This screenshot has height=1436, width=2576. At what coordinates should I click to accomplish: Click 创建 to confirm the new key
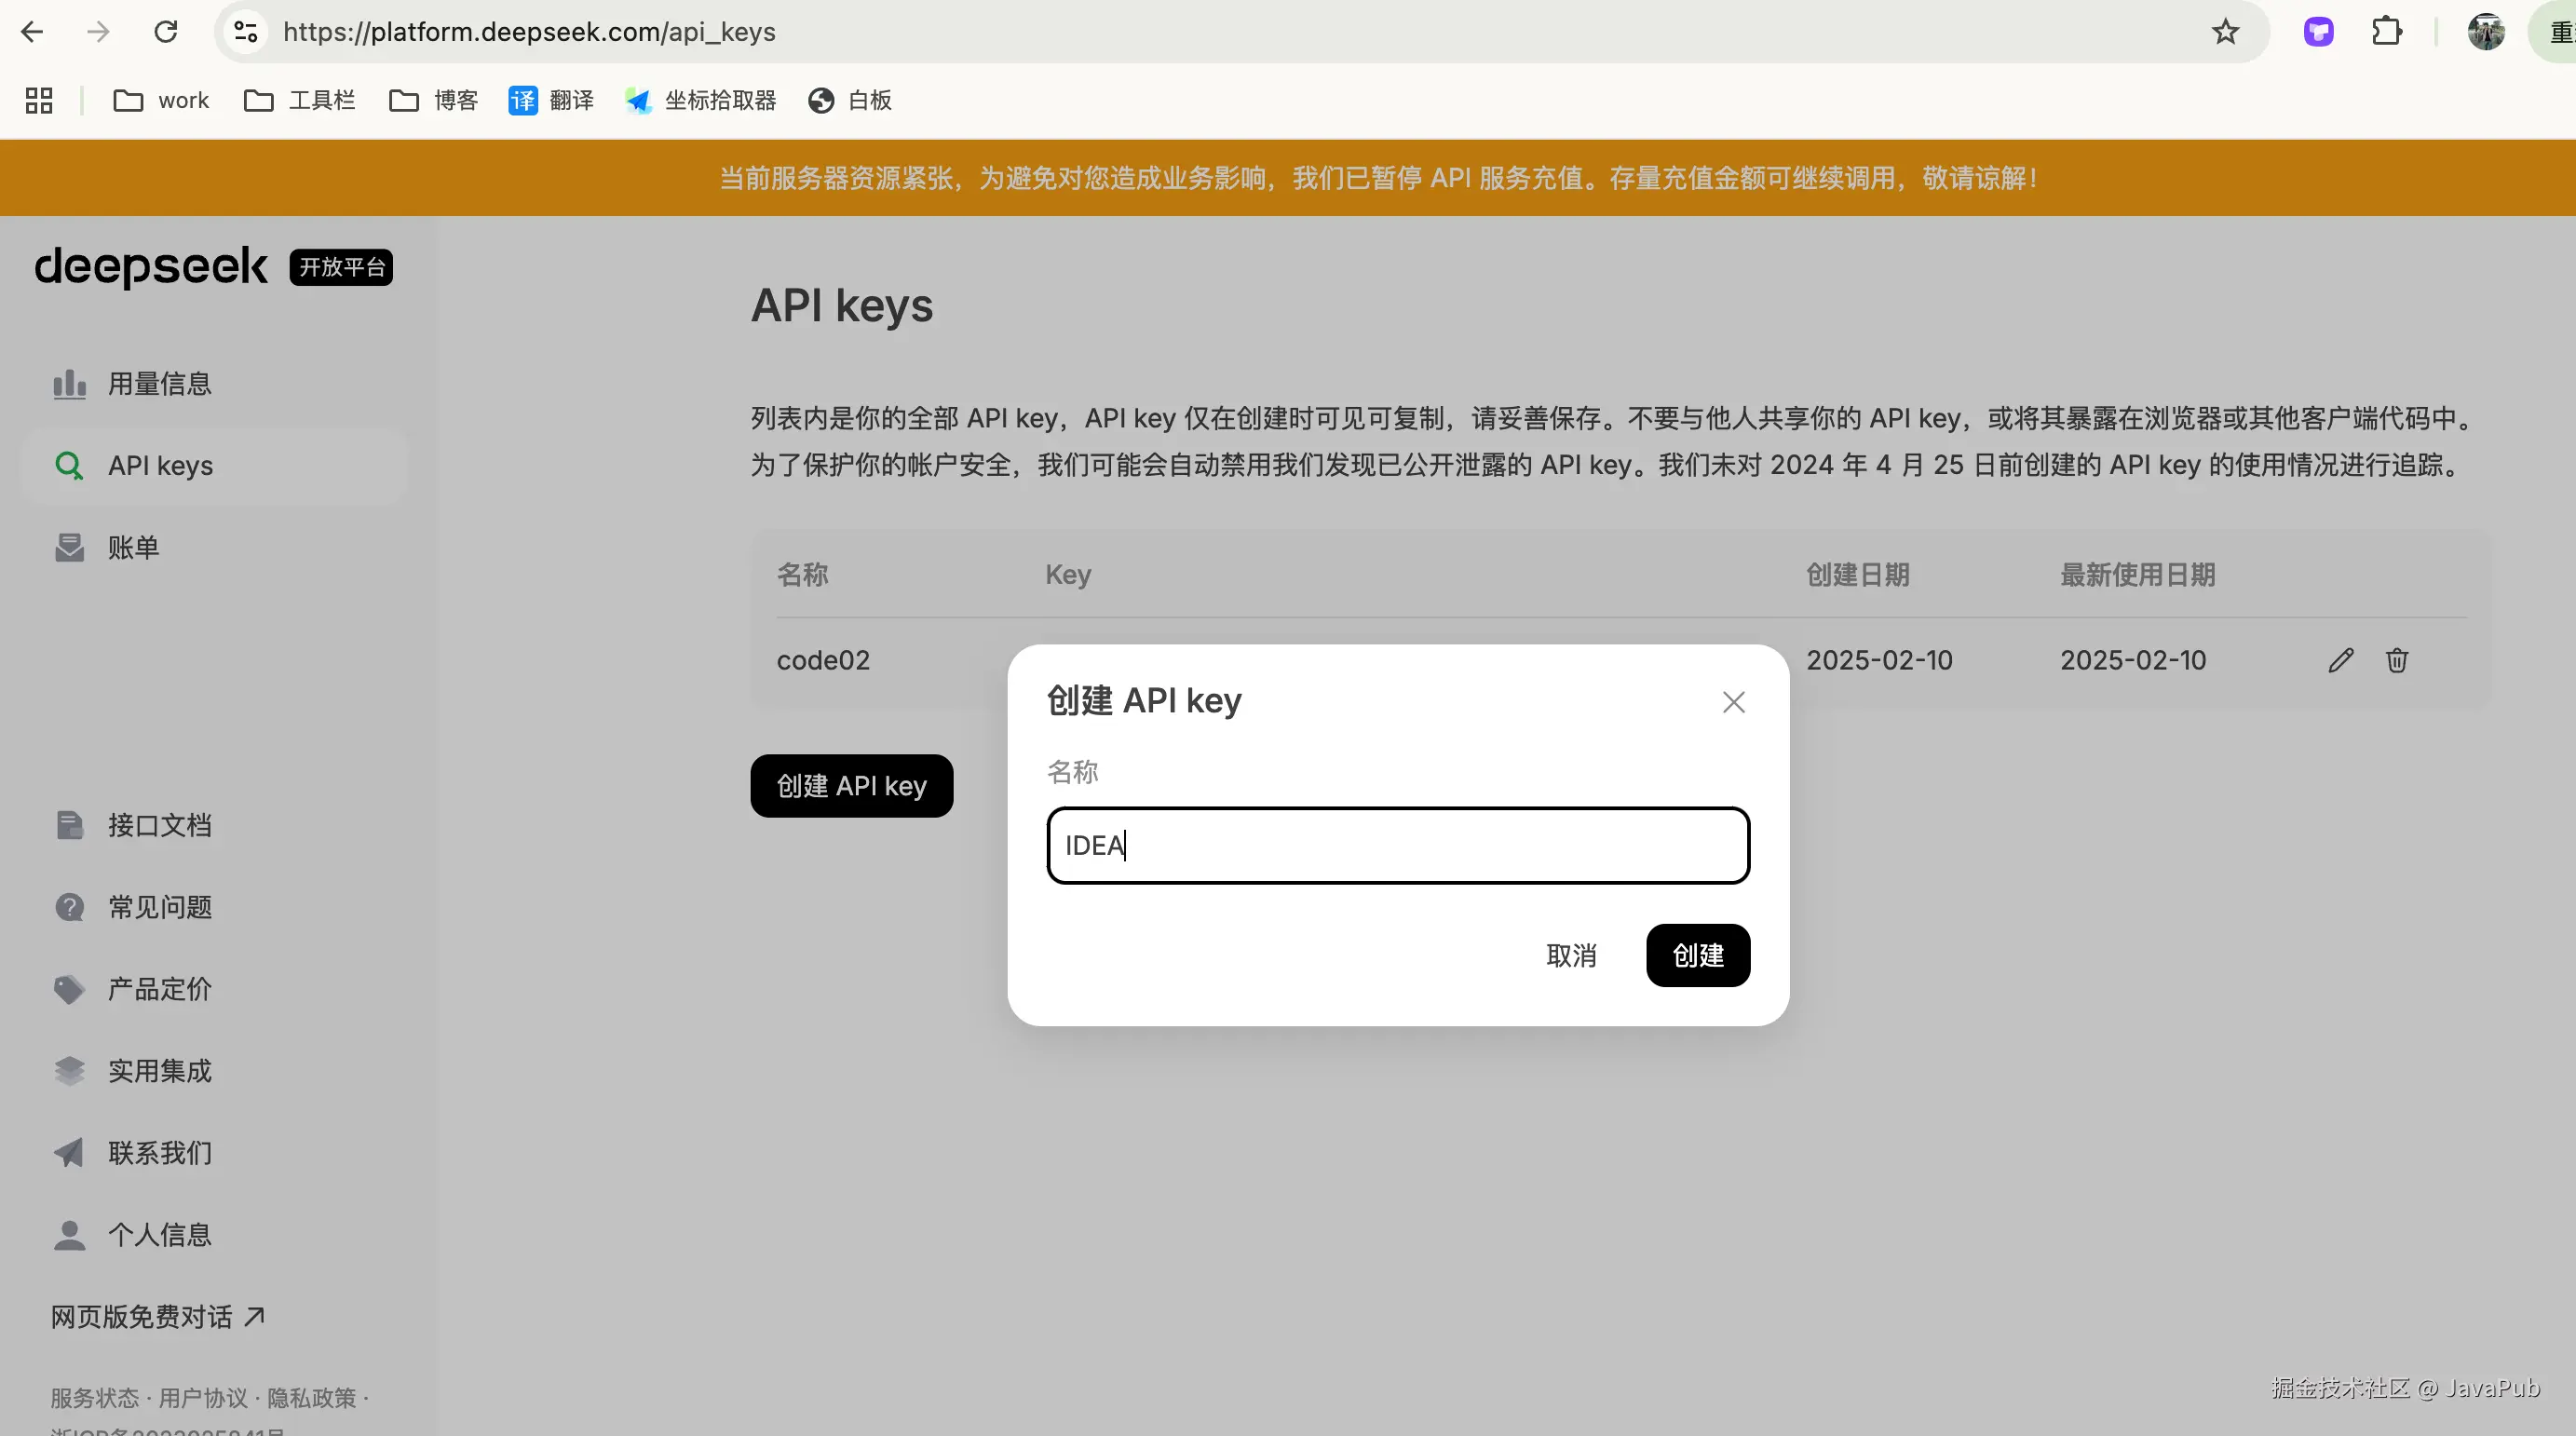pyautogui.click(x=1698, y=956)
